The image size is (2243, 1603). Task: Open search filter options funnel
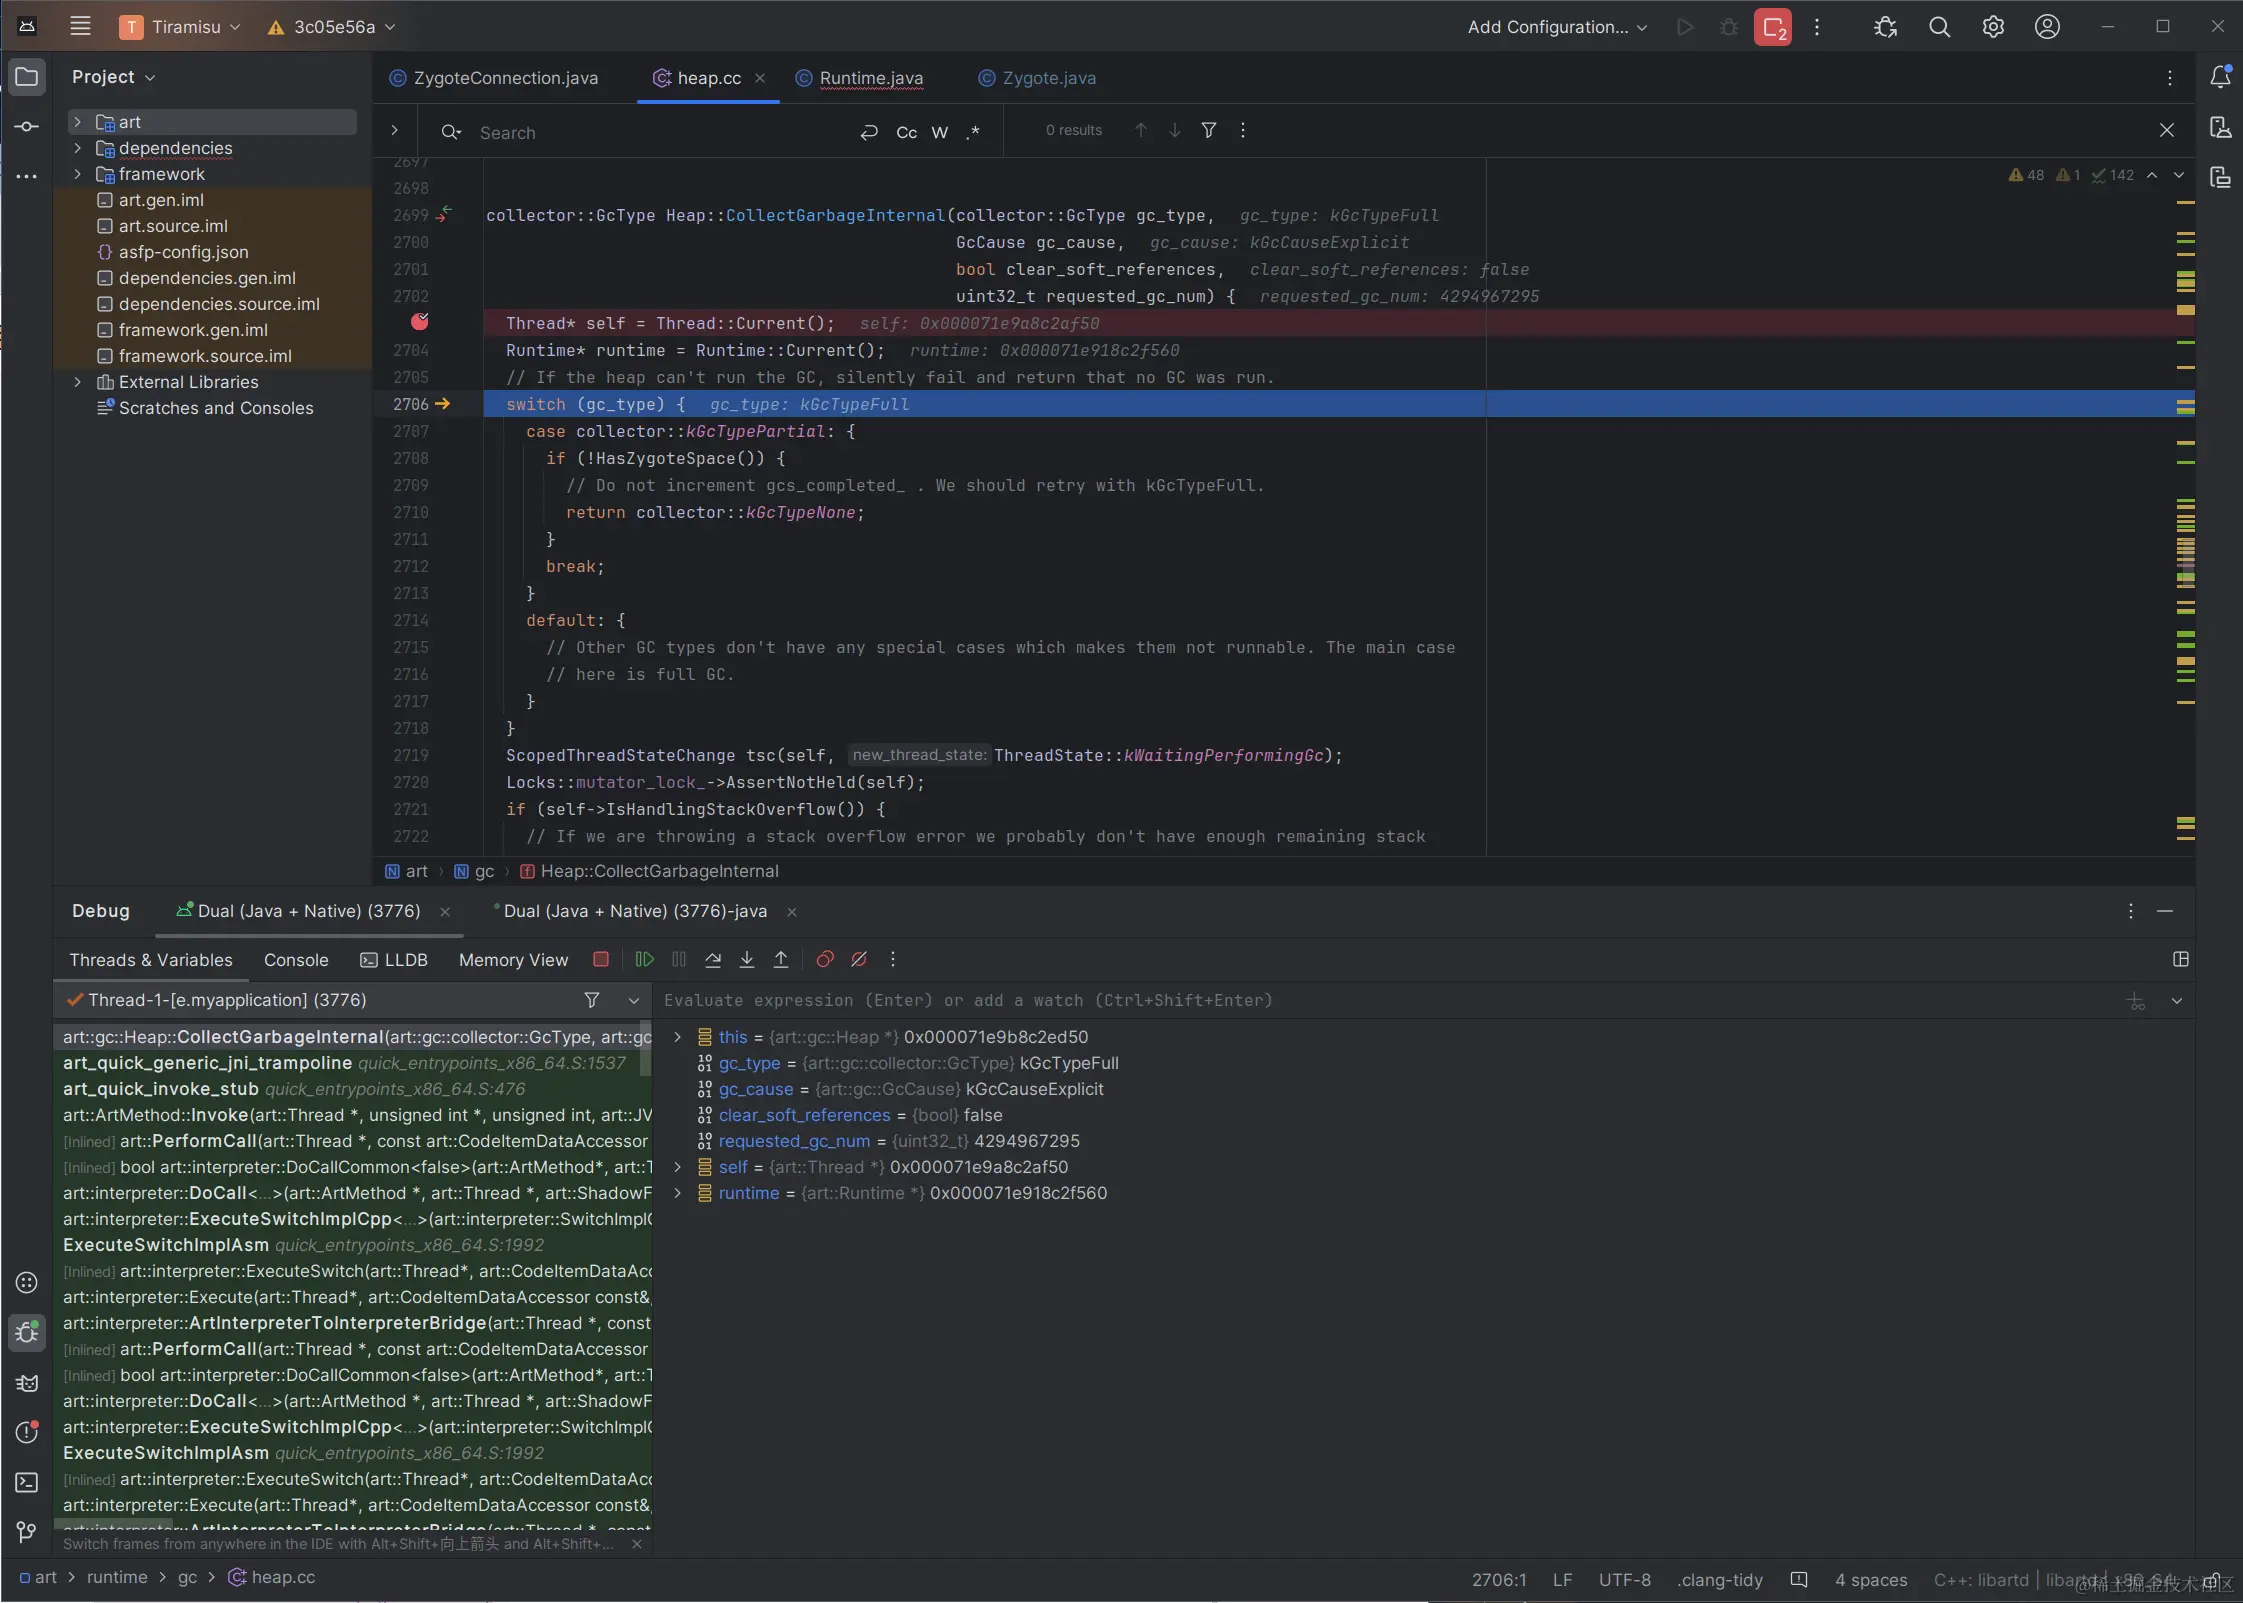click(1209, 130)
